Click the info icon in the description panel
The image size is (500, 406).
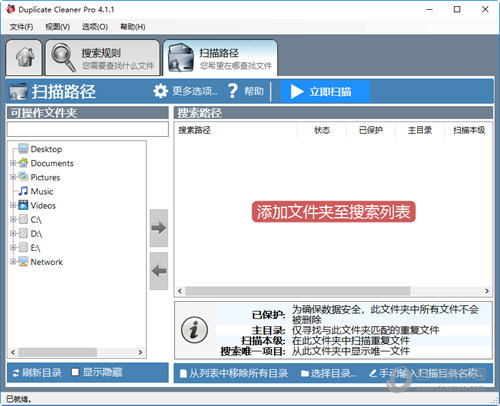click(194, 330)
